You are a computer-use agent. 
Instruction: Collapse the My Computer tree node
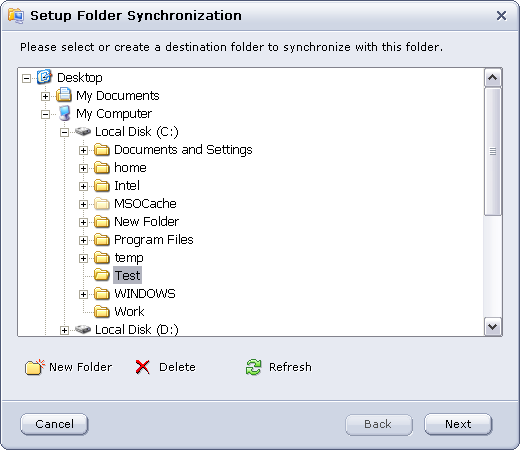[45, 114]
